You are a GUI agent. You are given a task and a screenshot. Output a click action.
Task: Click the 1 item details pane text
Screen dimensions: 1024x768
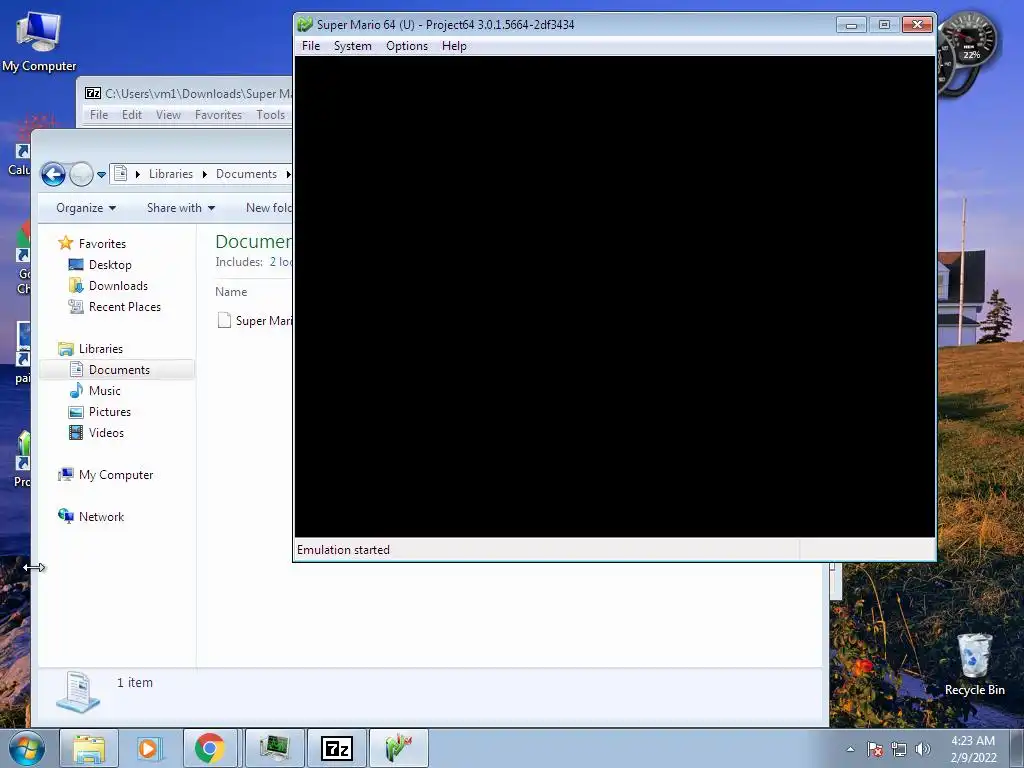135,682
